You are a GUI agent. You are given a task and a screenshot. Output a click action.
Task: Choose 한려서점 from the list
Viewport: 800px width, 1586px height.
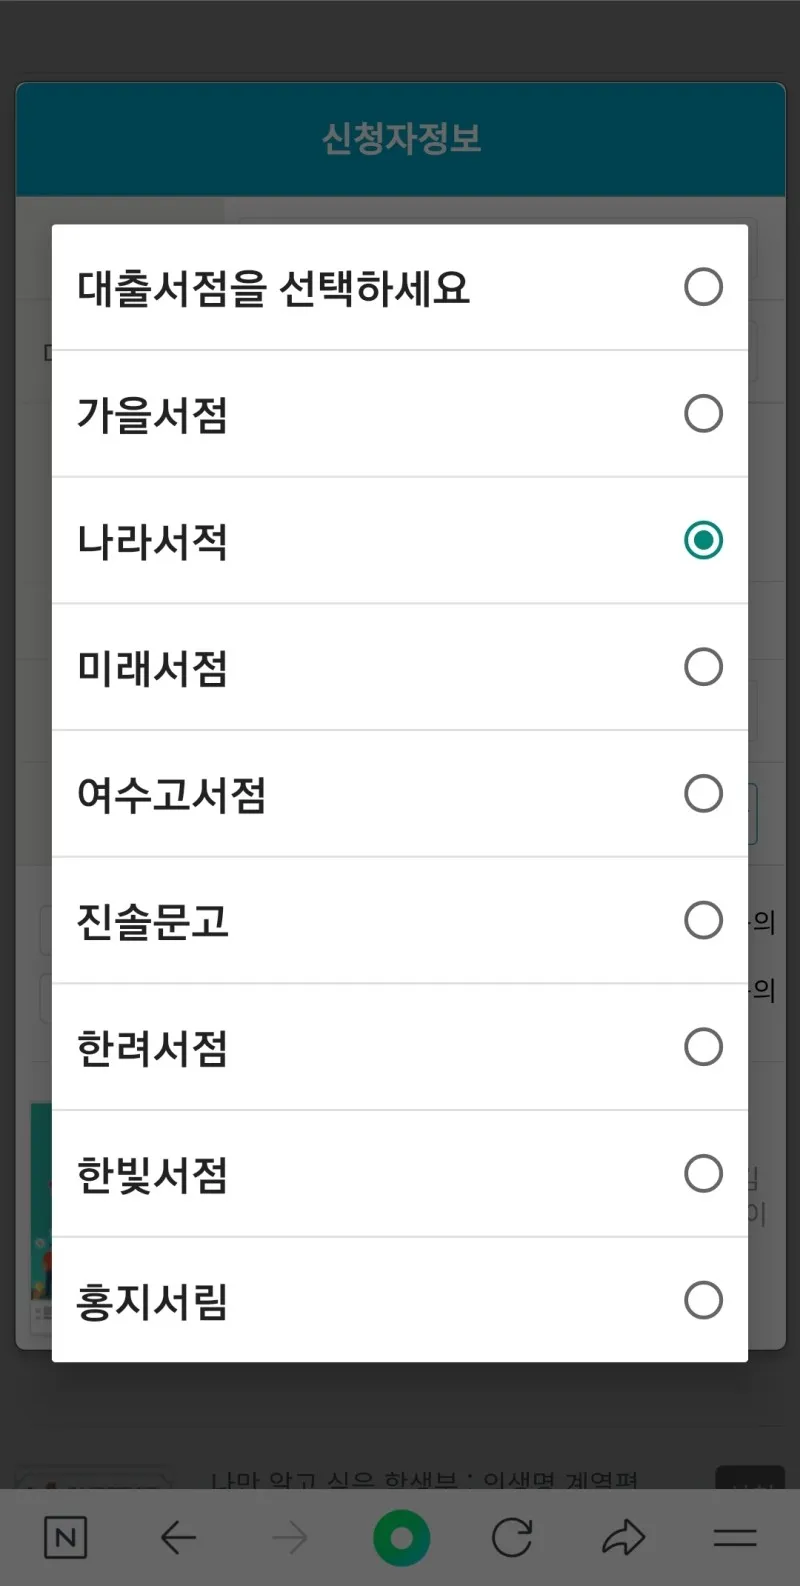click(x=153, y=1048)
